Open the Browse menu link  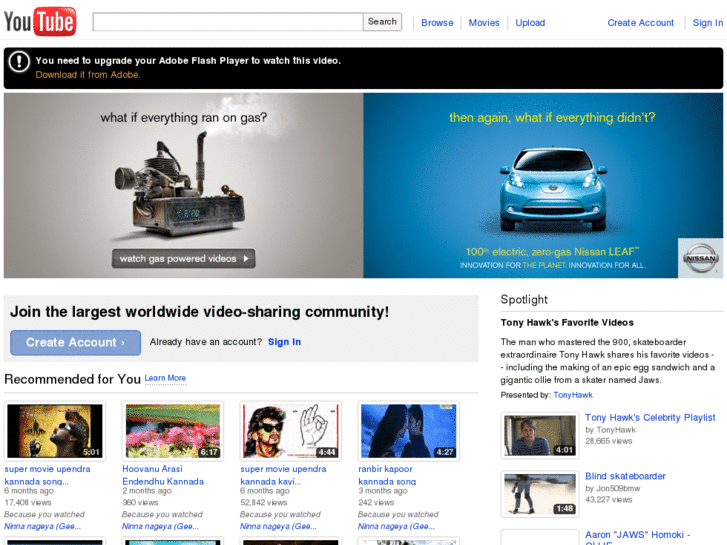[437, 23]
